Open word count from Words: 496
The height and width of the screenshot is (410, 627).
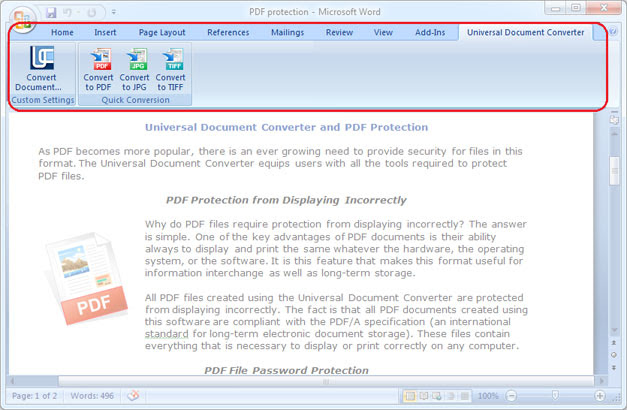[x=92, y=396]
